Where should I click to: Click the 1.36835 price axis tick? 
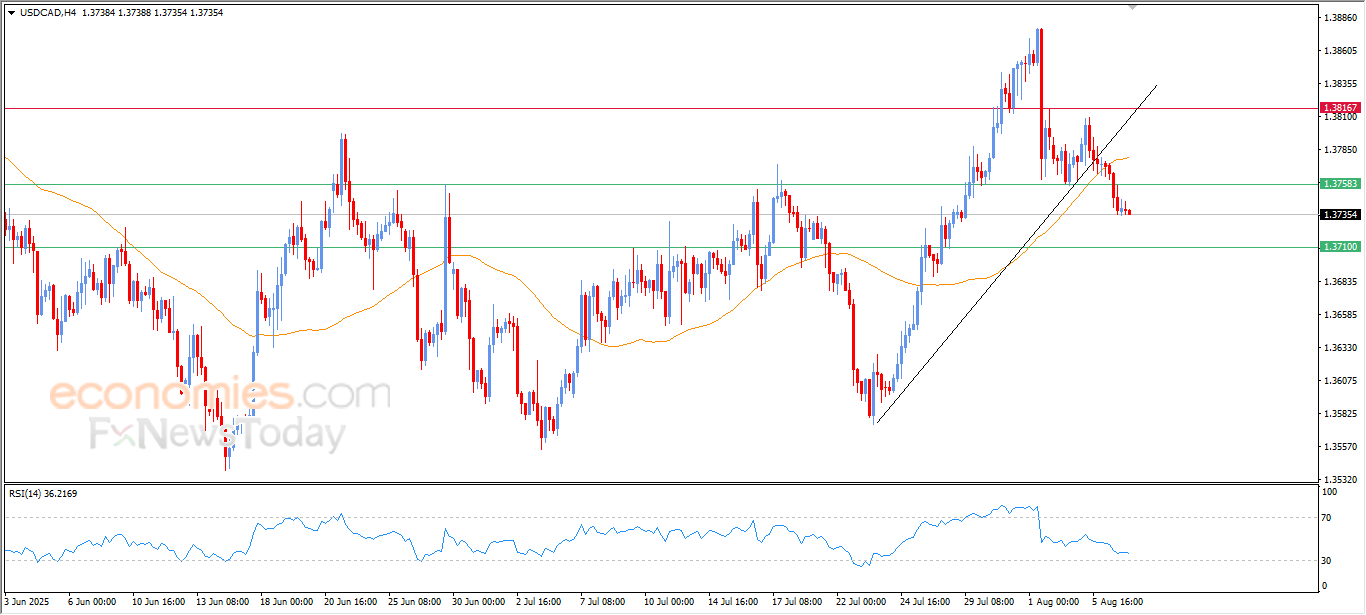(x=1340, y=282)
